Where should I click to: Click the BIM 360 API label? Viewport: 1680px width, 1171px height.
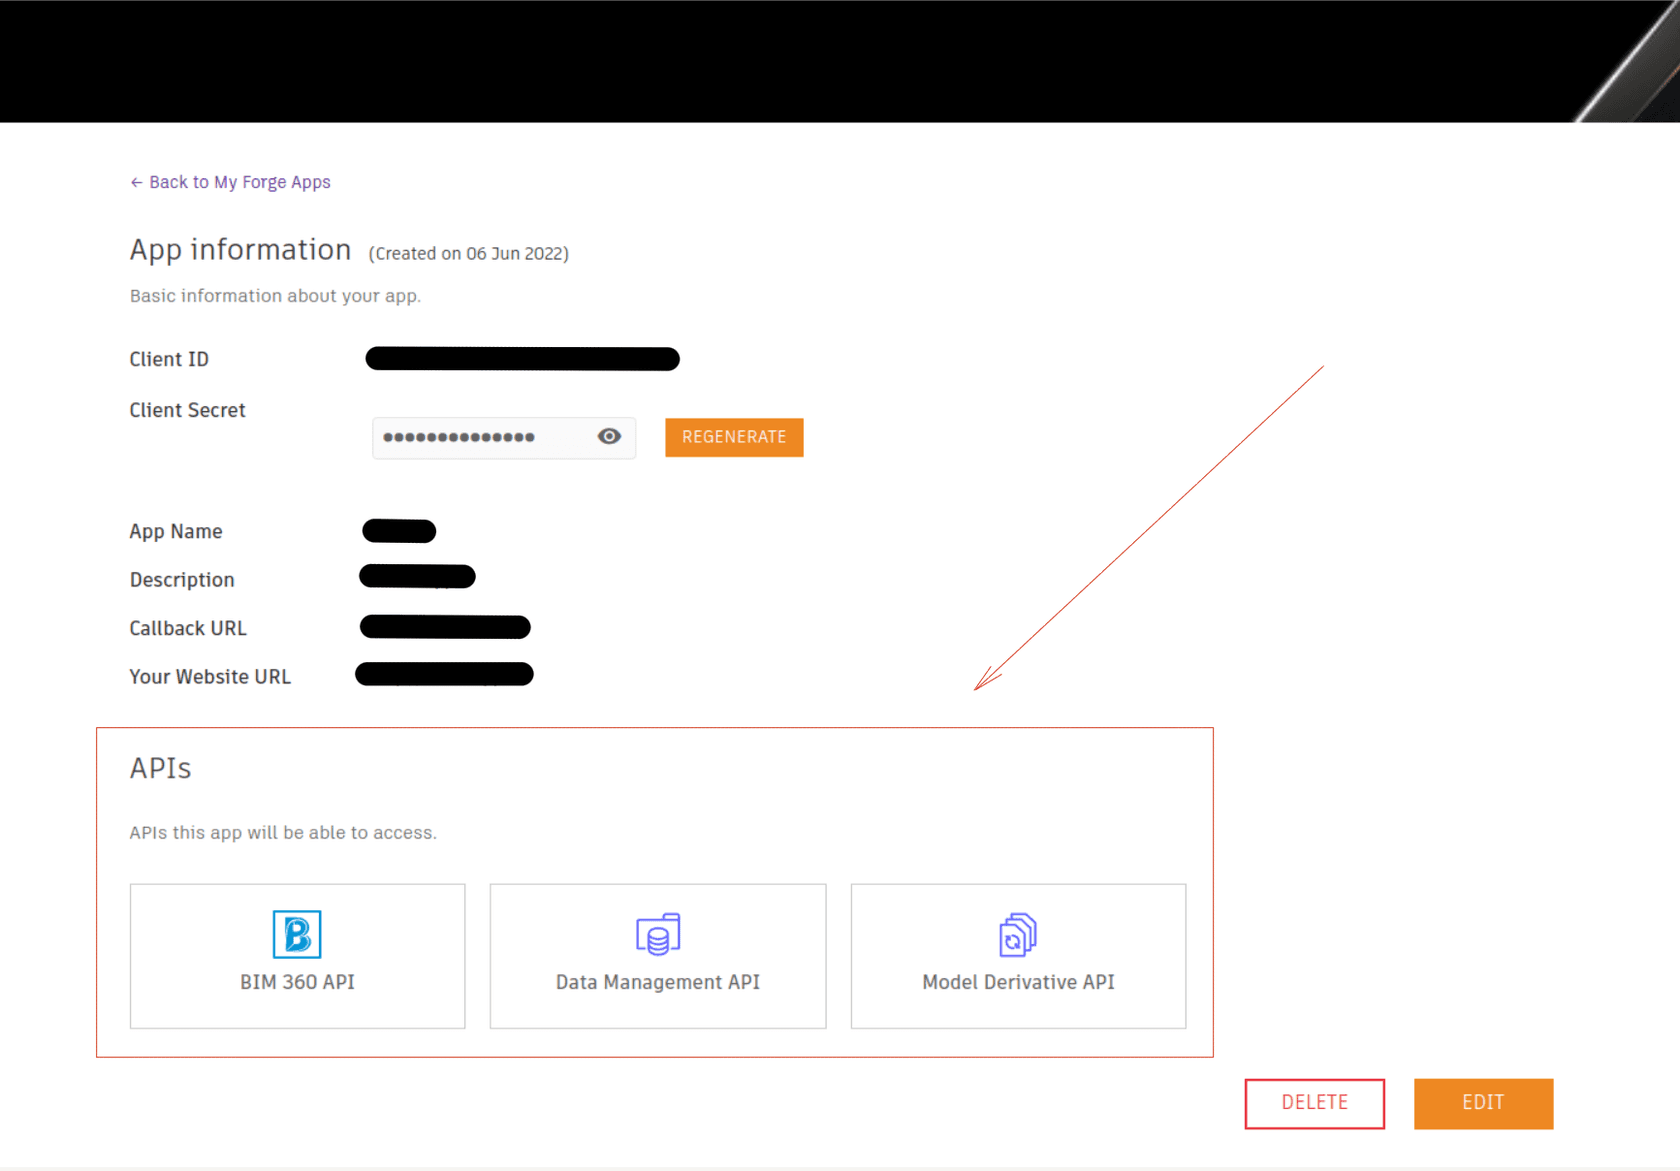(297, 982)
